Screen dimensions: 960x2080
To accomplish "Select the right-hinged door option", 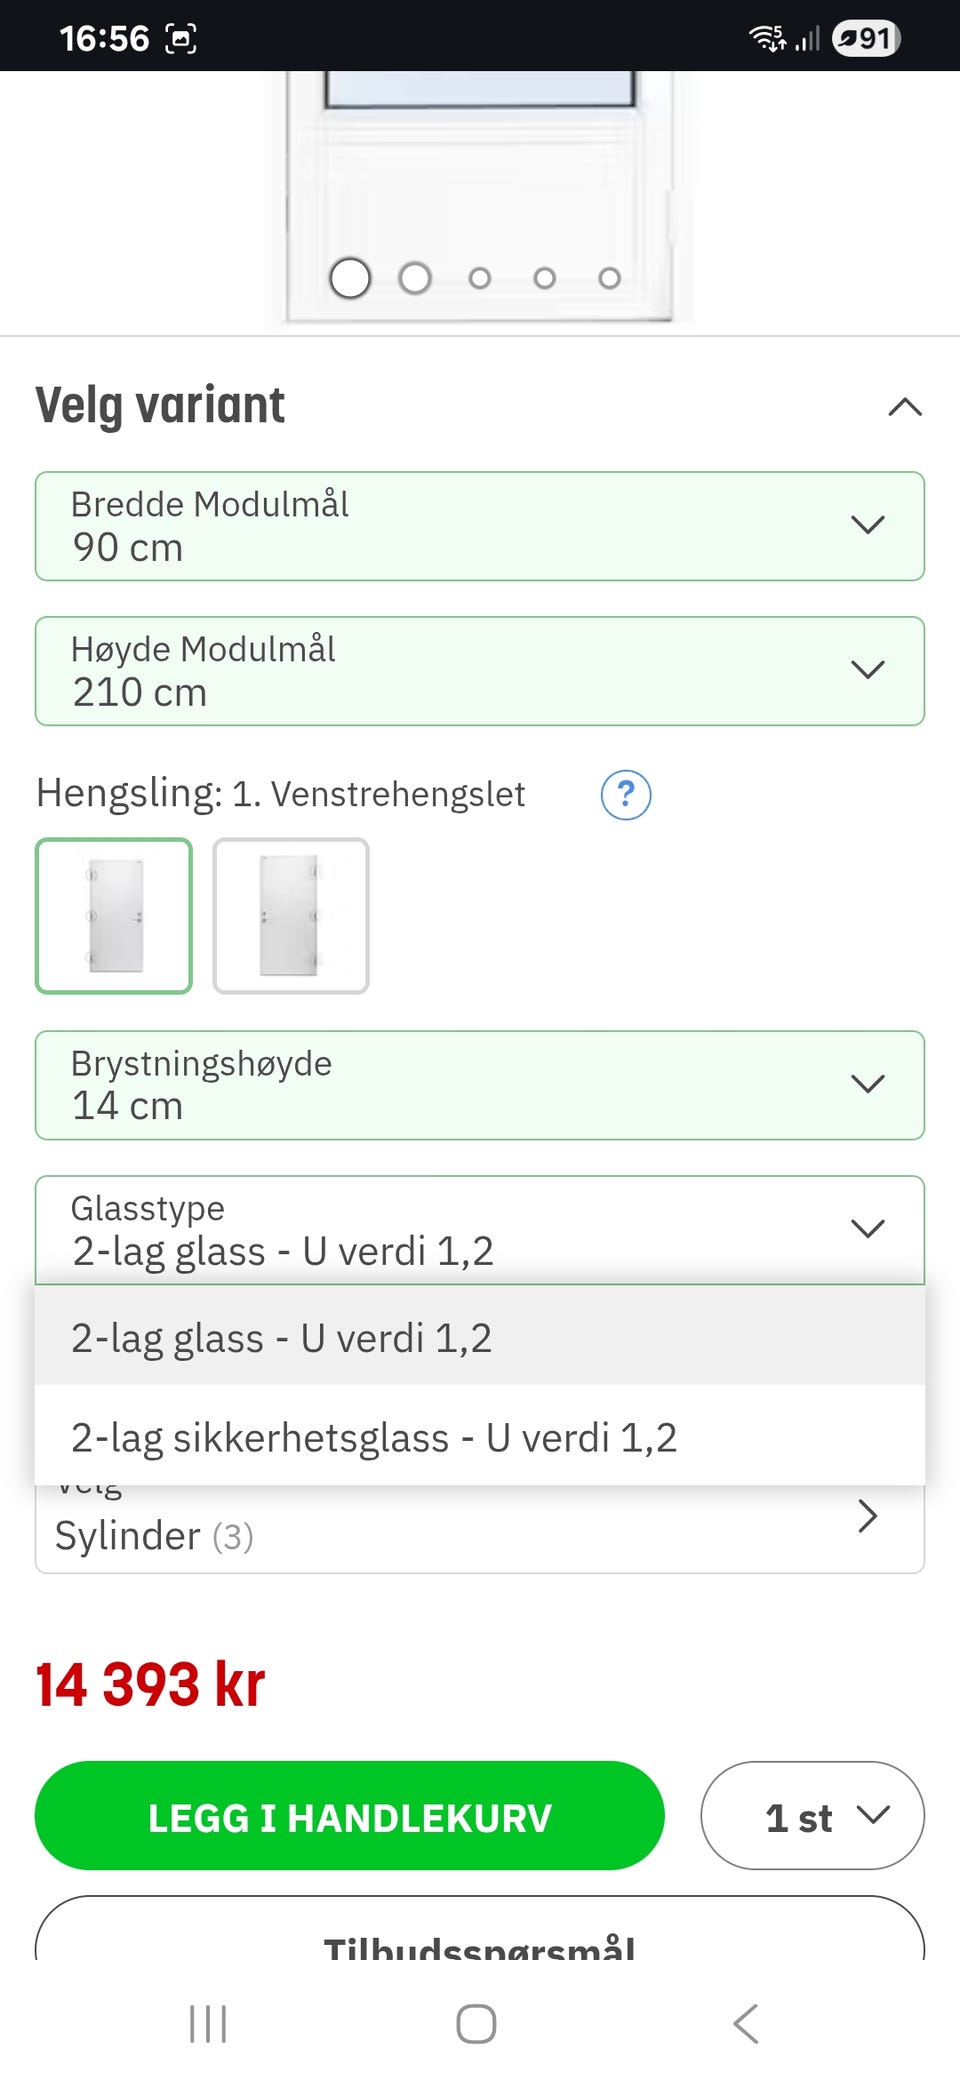I will 290,916.
